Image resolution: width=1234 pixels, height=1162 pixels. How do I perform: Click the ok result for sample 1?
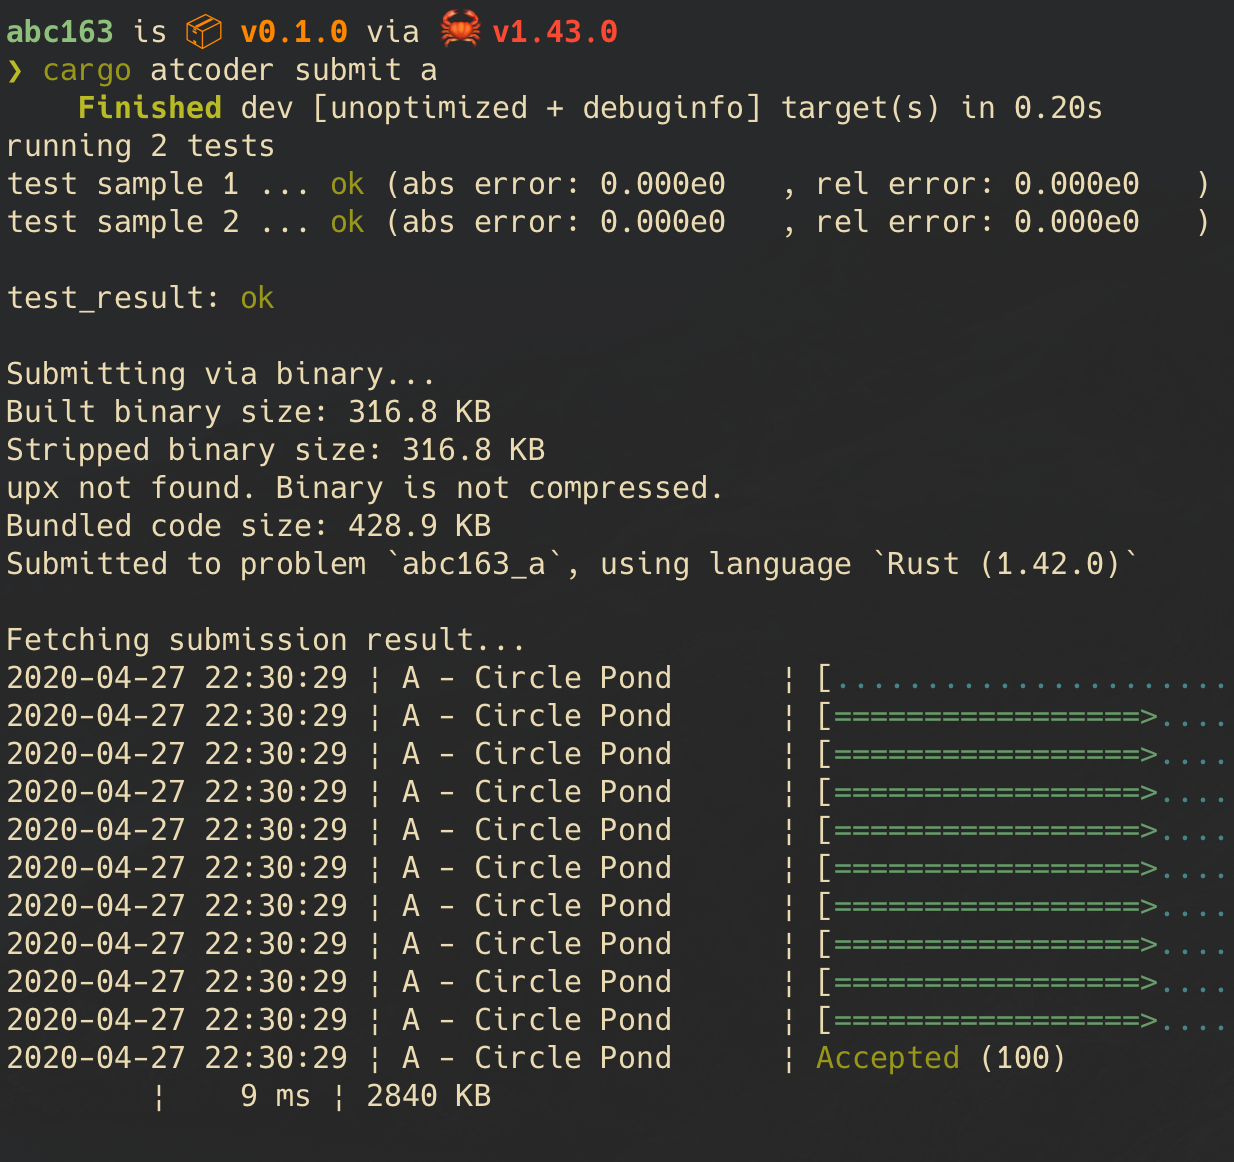347,184
